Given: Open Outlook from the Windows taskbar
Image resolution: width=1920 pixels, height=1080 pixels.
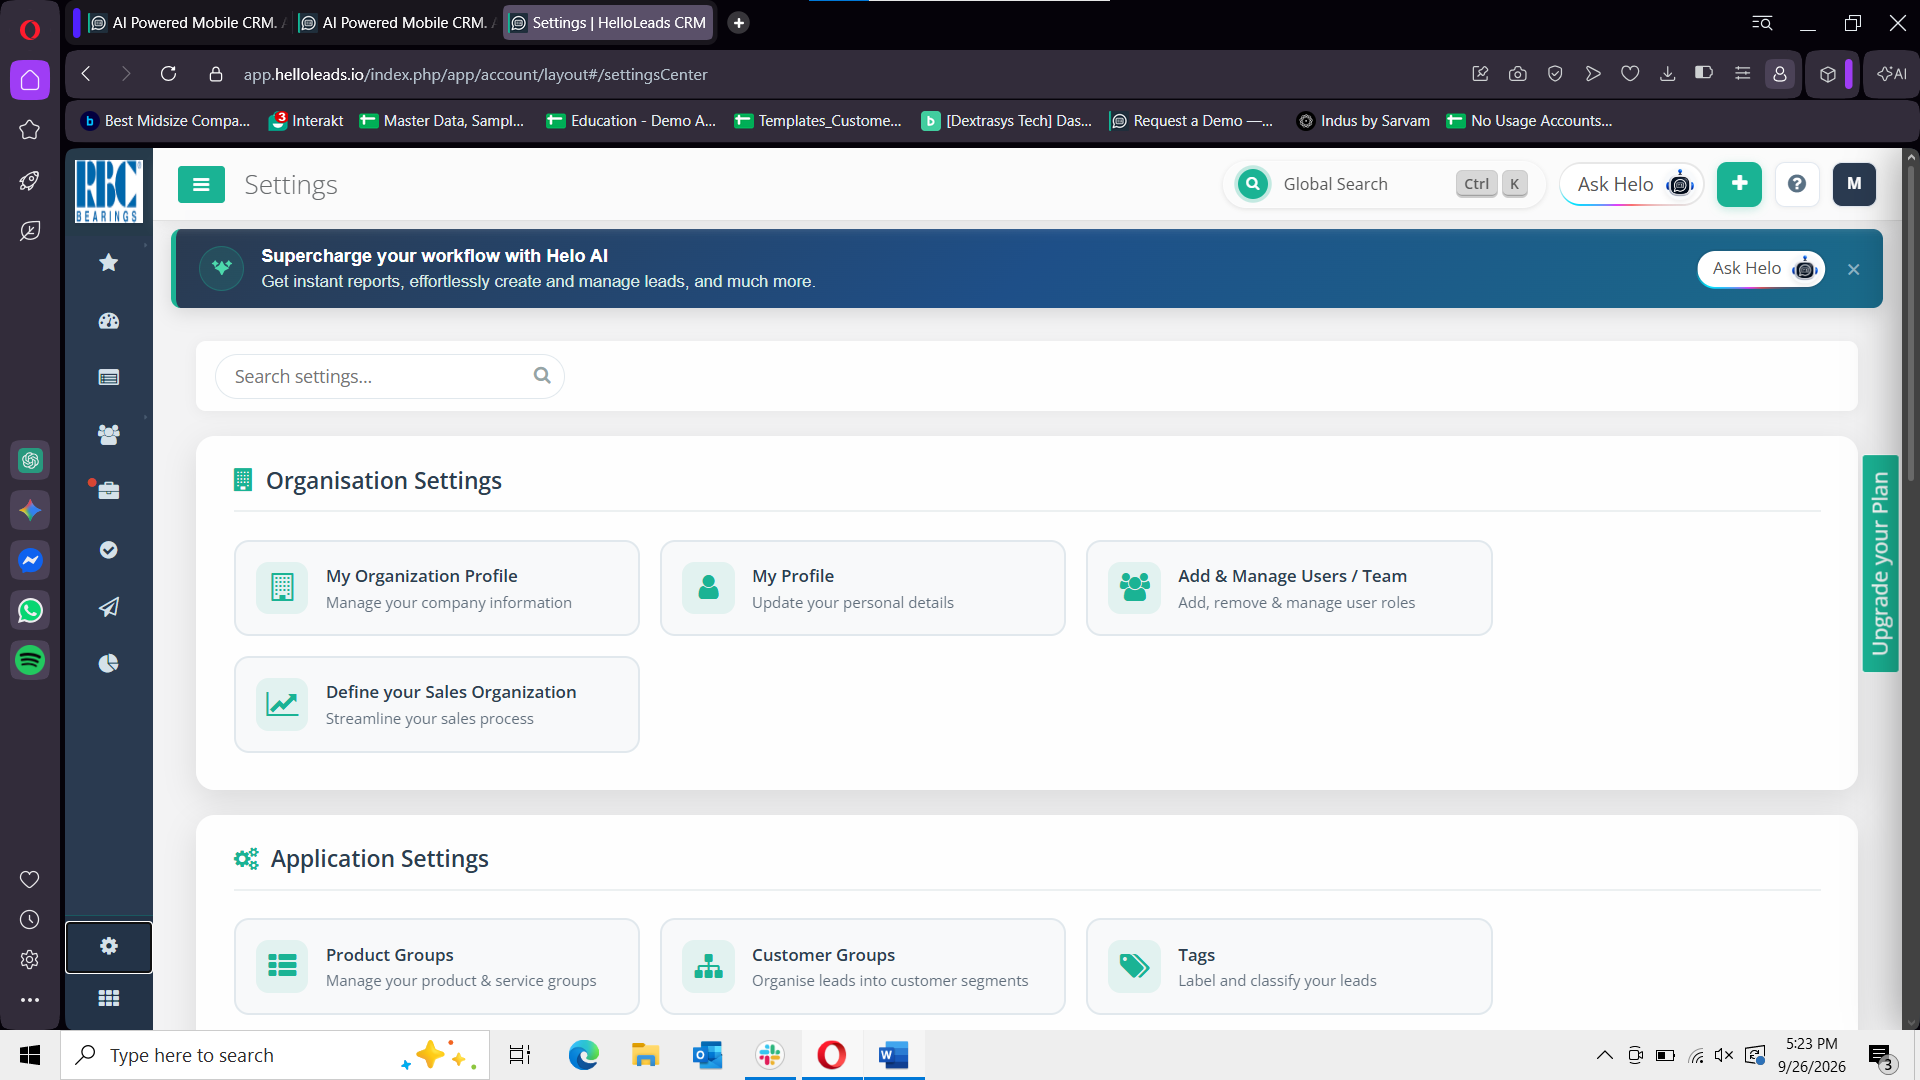Looking at the screenshot, I should [x=708, y=1055].
